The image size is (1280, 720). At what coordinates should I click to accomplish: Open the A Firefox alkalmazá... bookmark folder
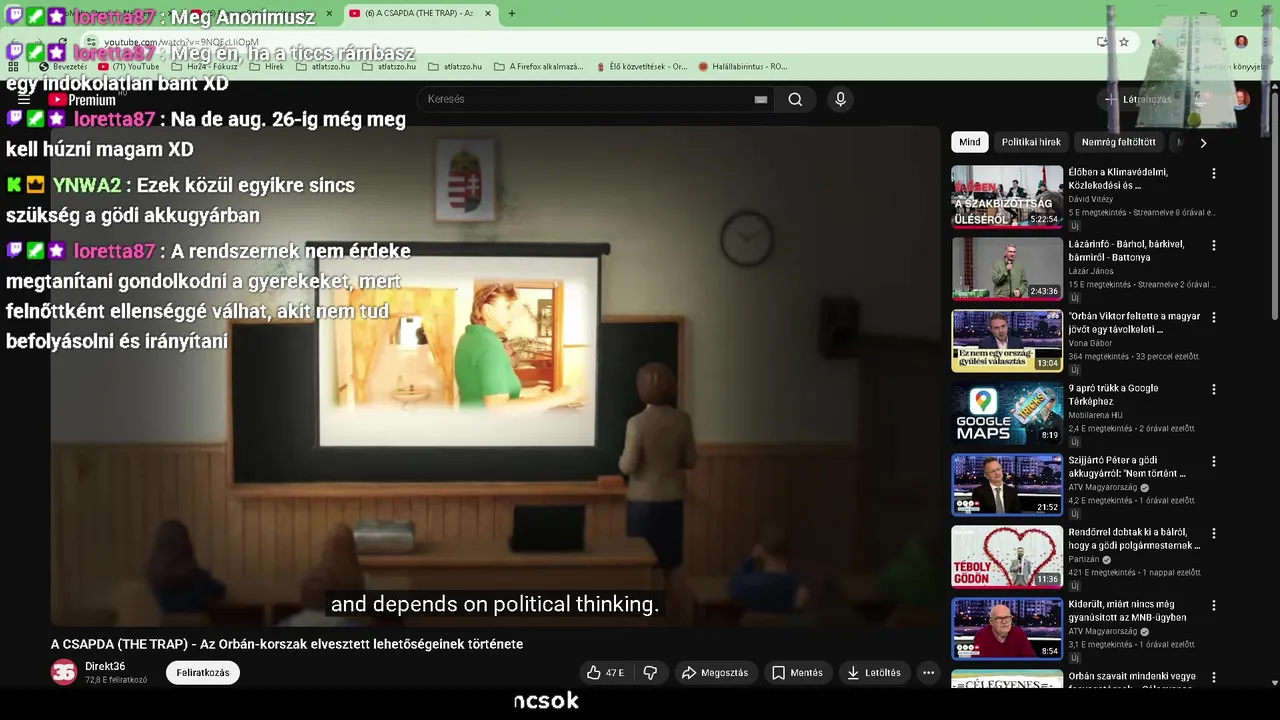(538, 67)
